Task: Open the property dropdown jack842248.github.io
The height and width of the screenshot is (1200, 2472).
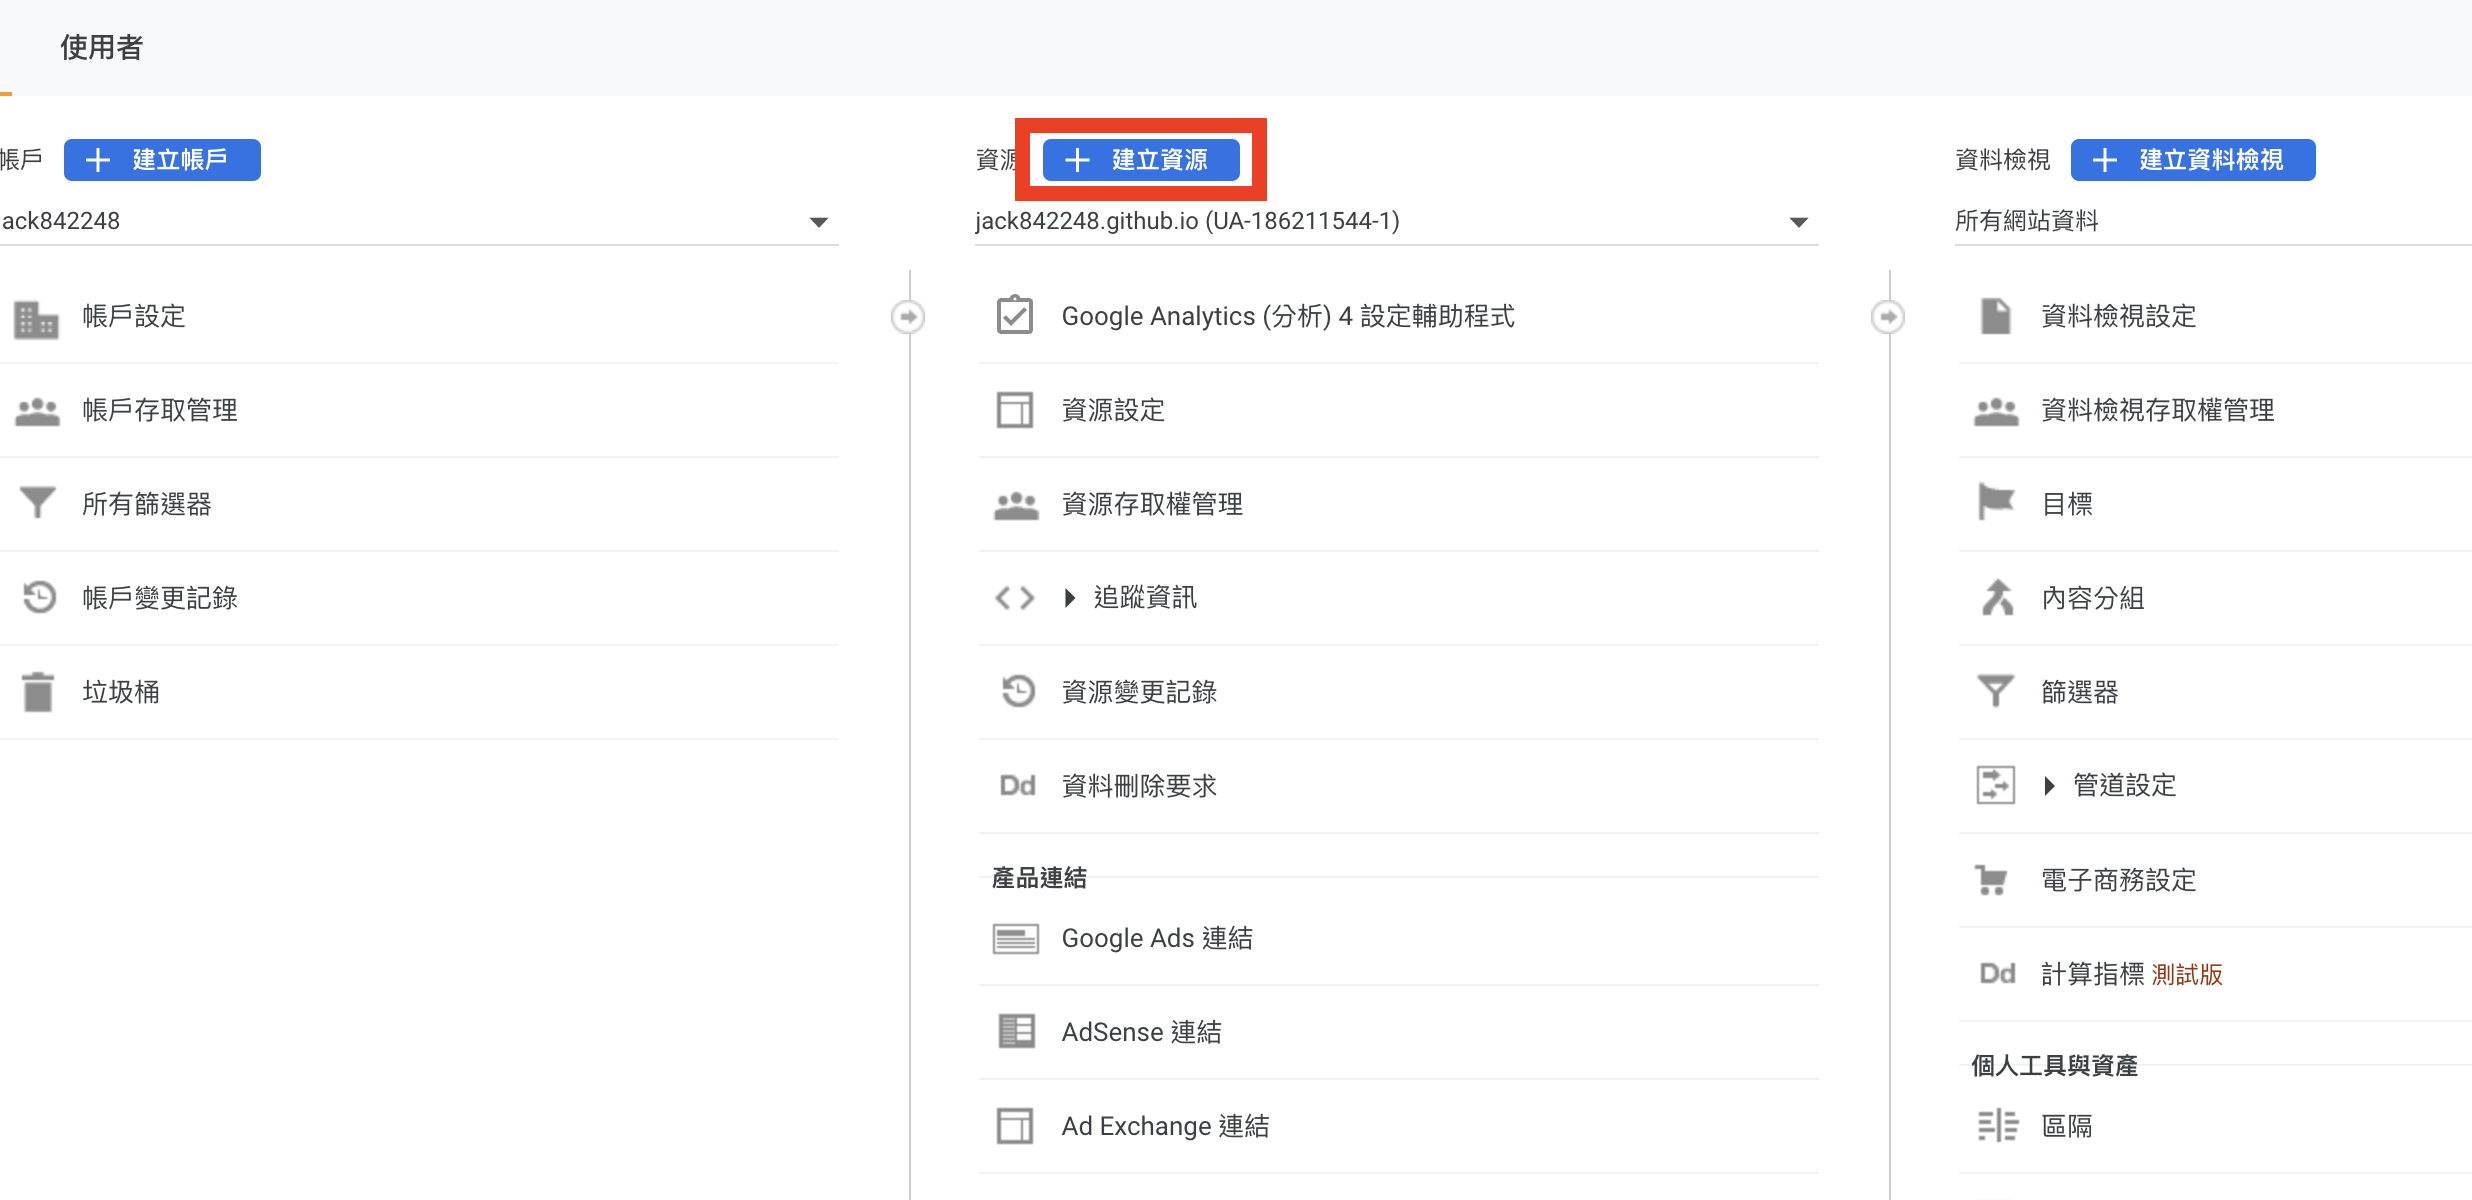Action: point(1396,222)
